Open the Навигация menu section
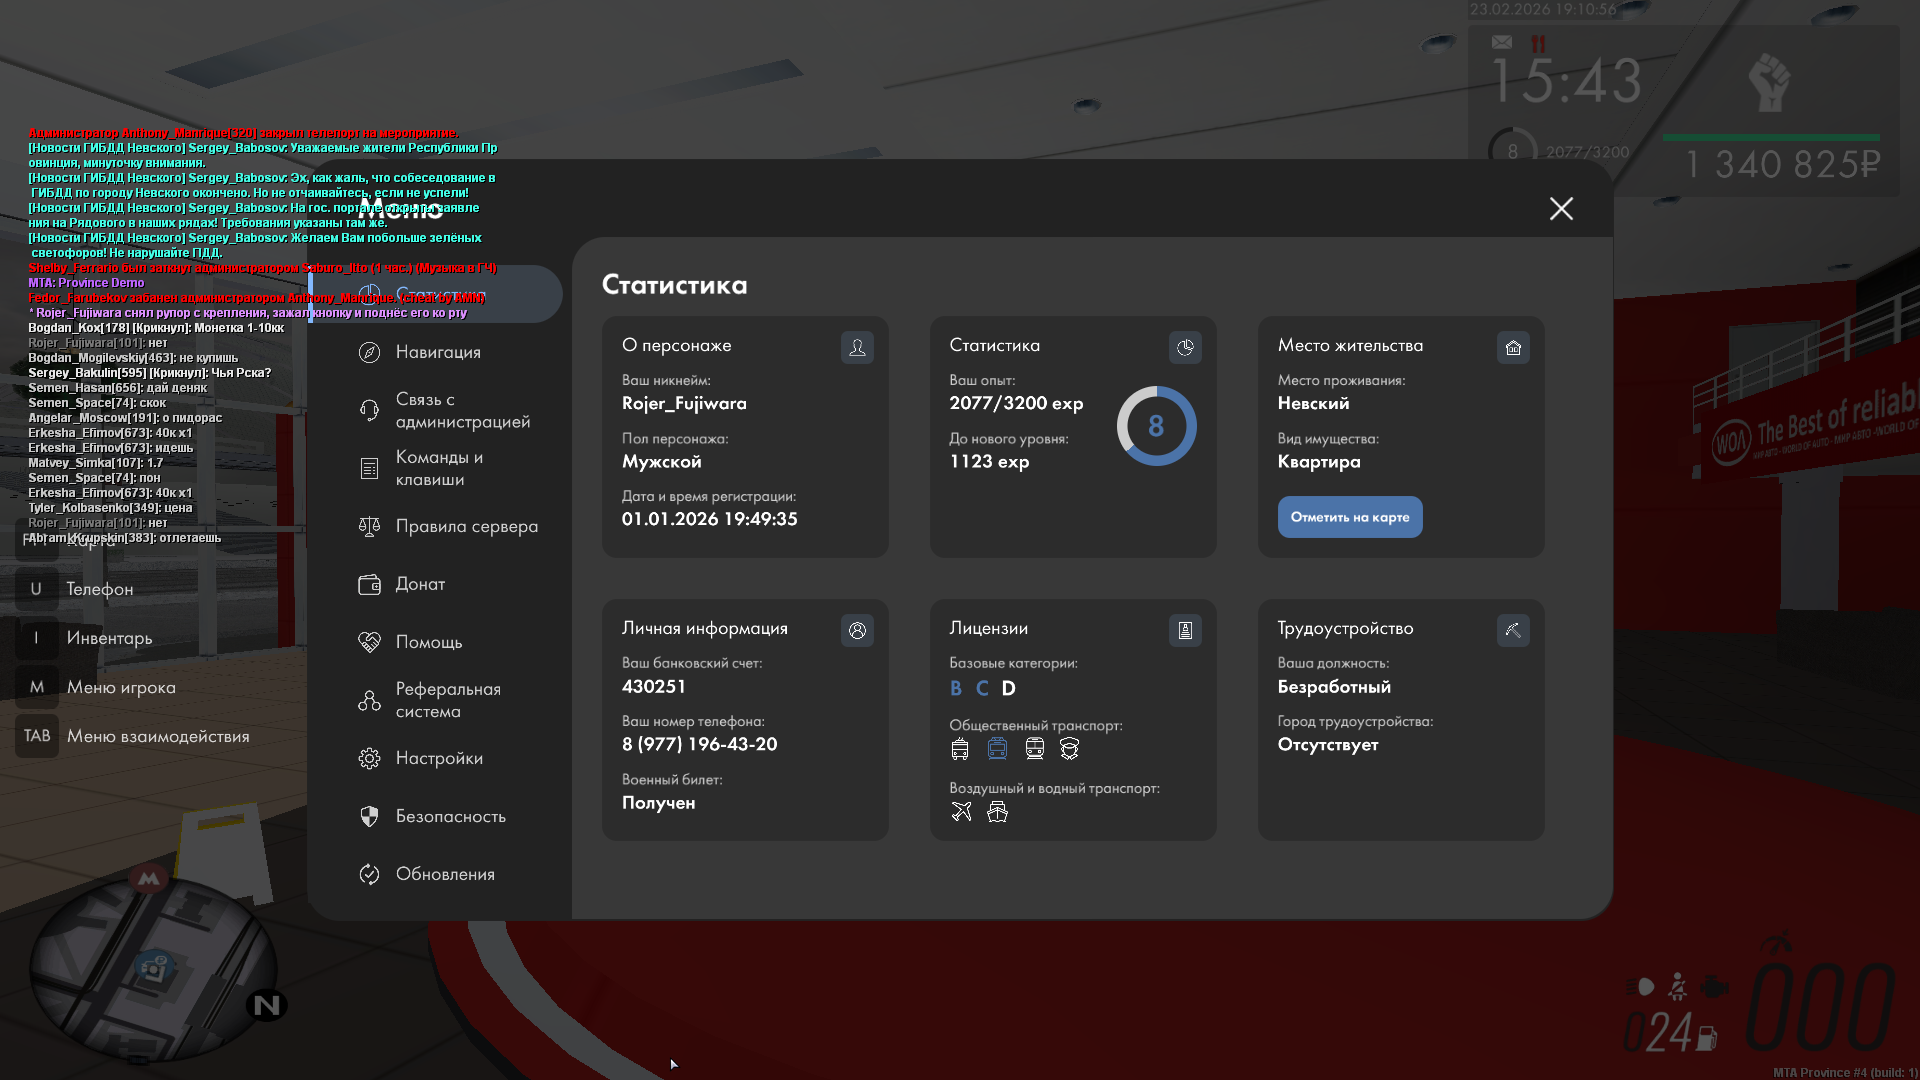The height and width of the screenshot is (1080, 1920). 438,352
